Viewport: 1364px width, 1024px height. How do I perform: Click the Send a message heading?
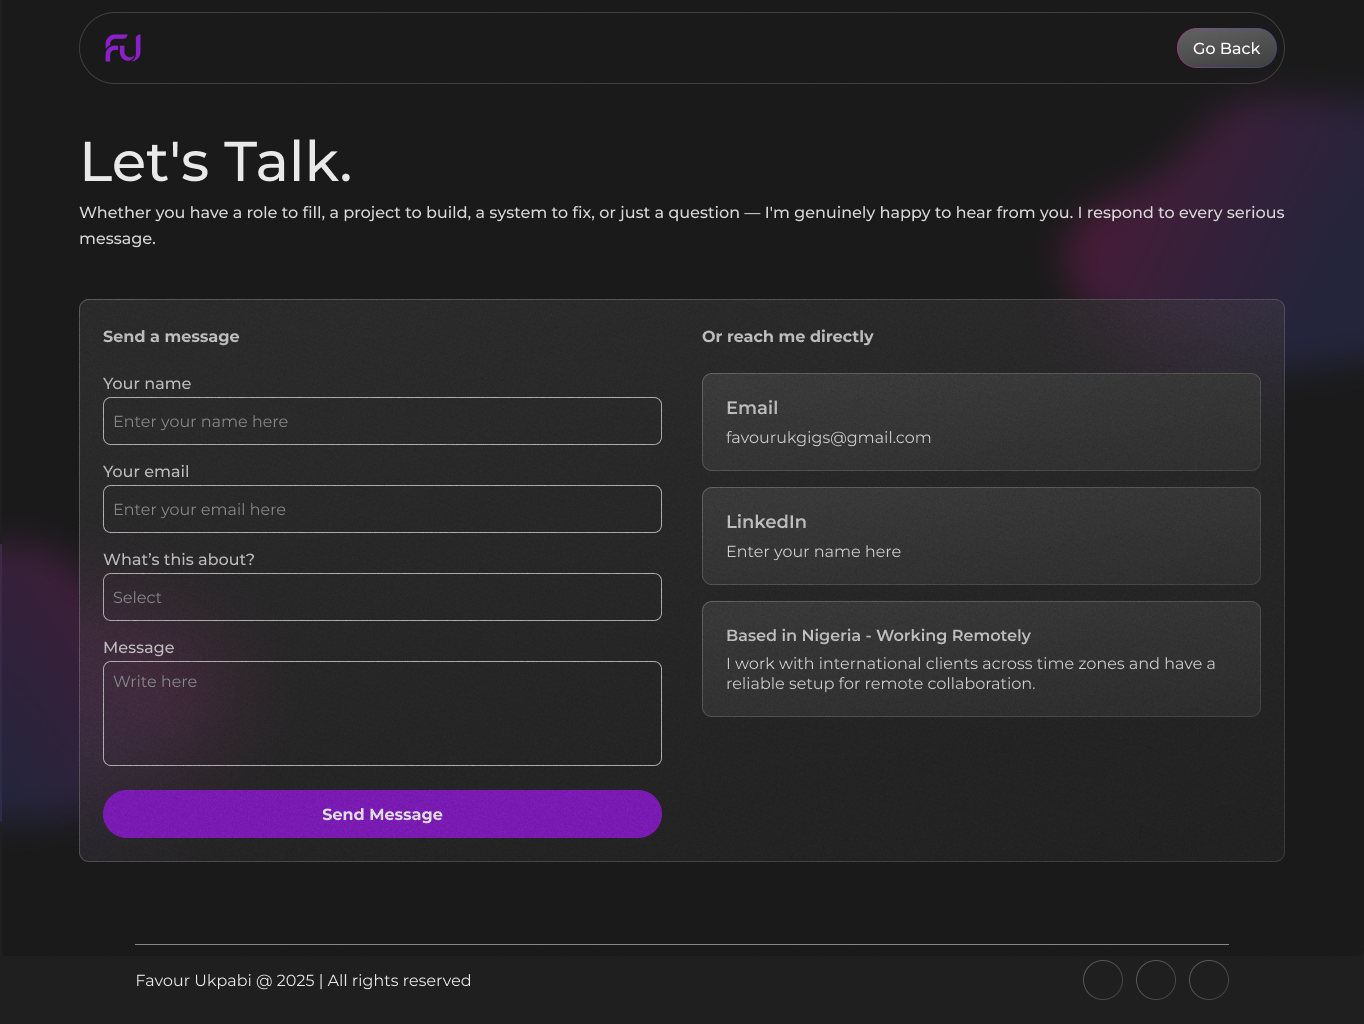click(171, 336)
